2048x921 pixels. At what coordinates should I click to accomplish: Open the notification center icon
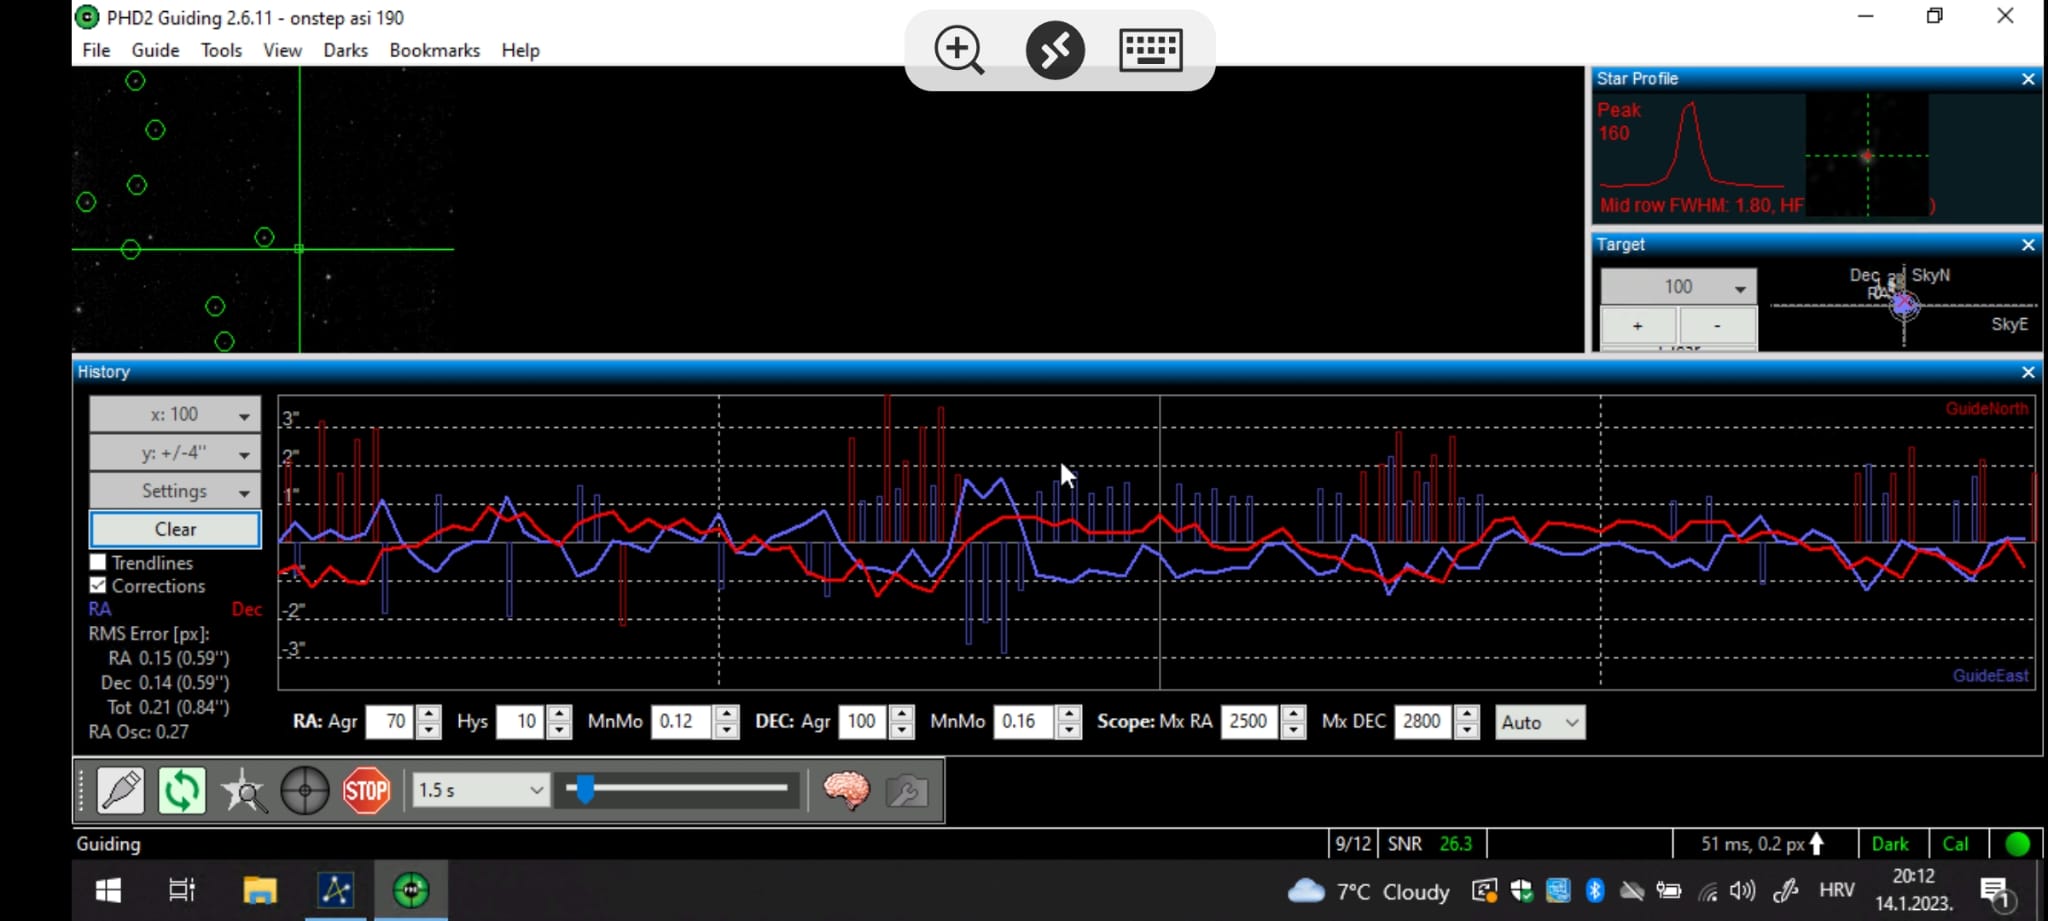1995,892
